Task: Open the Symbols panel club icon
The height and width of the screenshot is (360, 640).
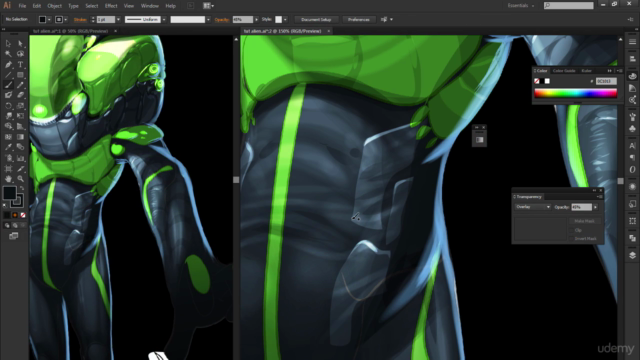Action: tap(632, 129)
